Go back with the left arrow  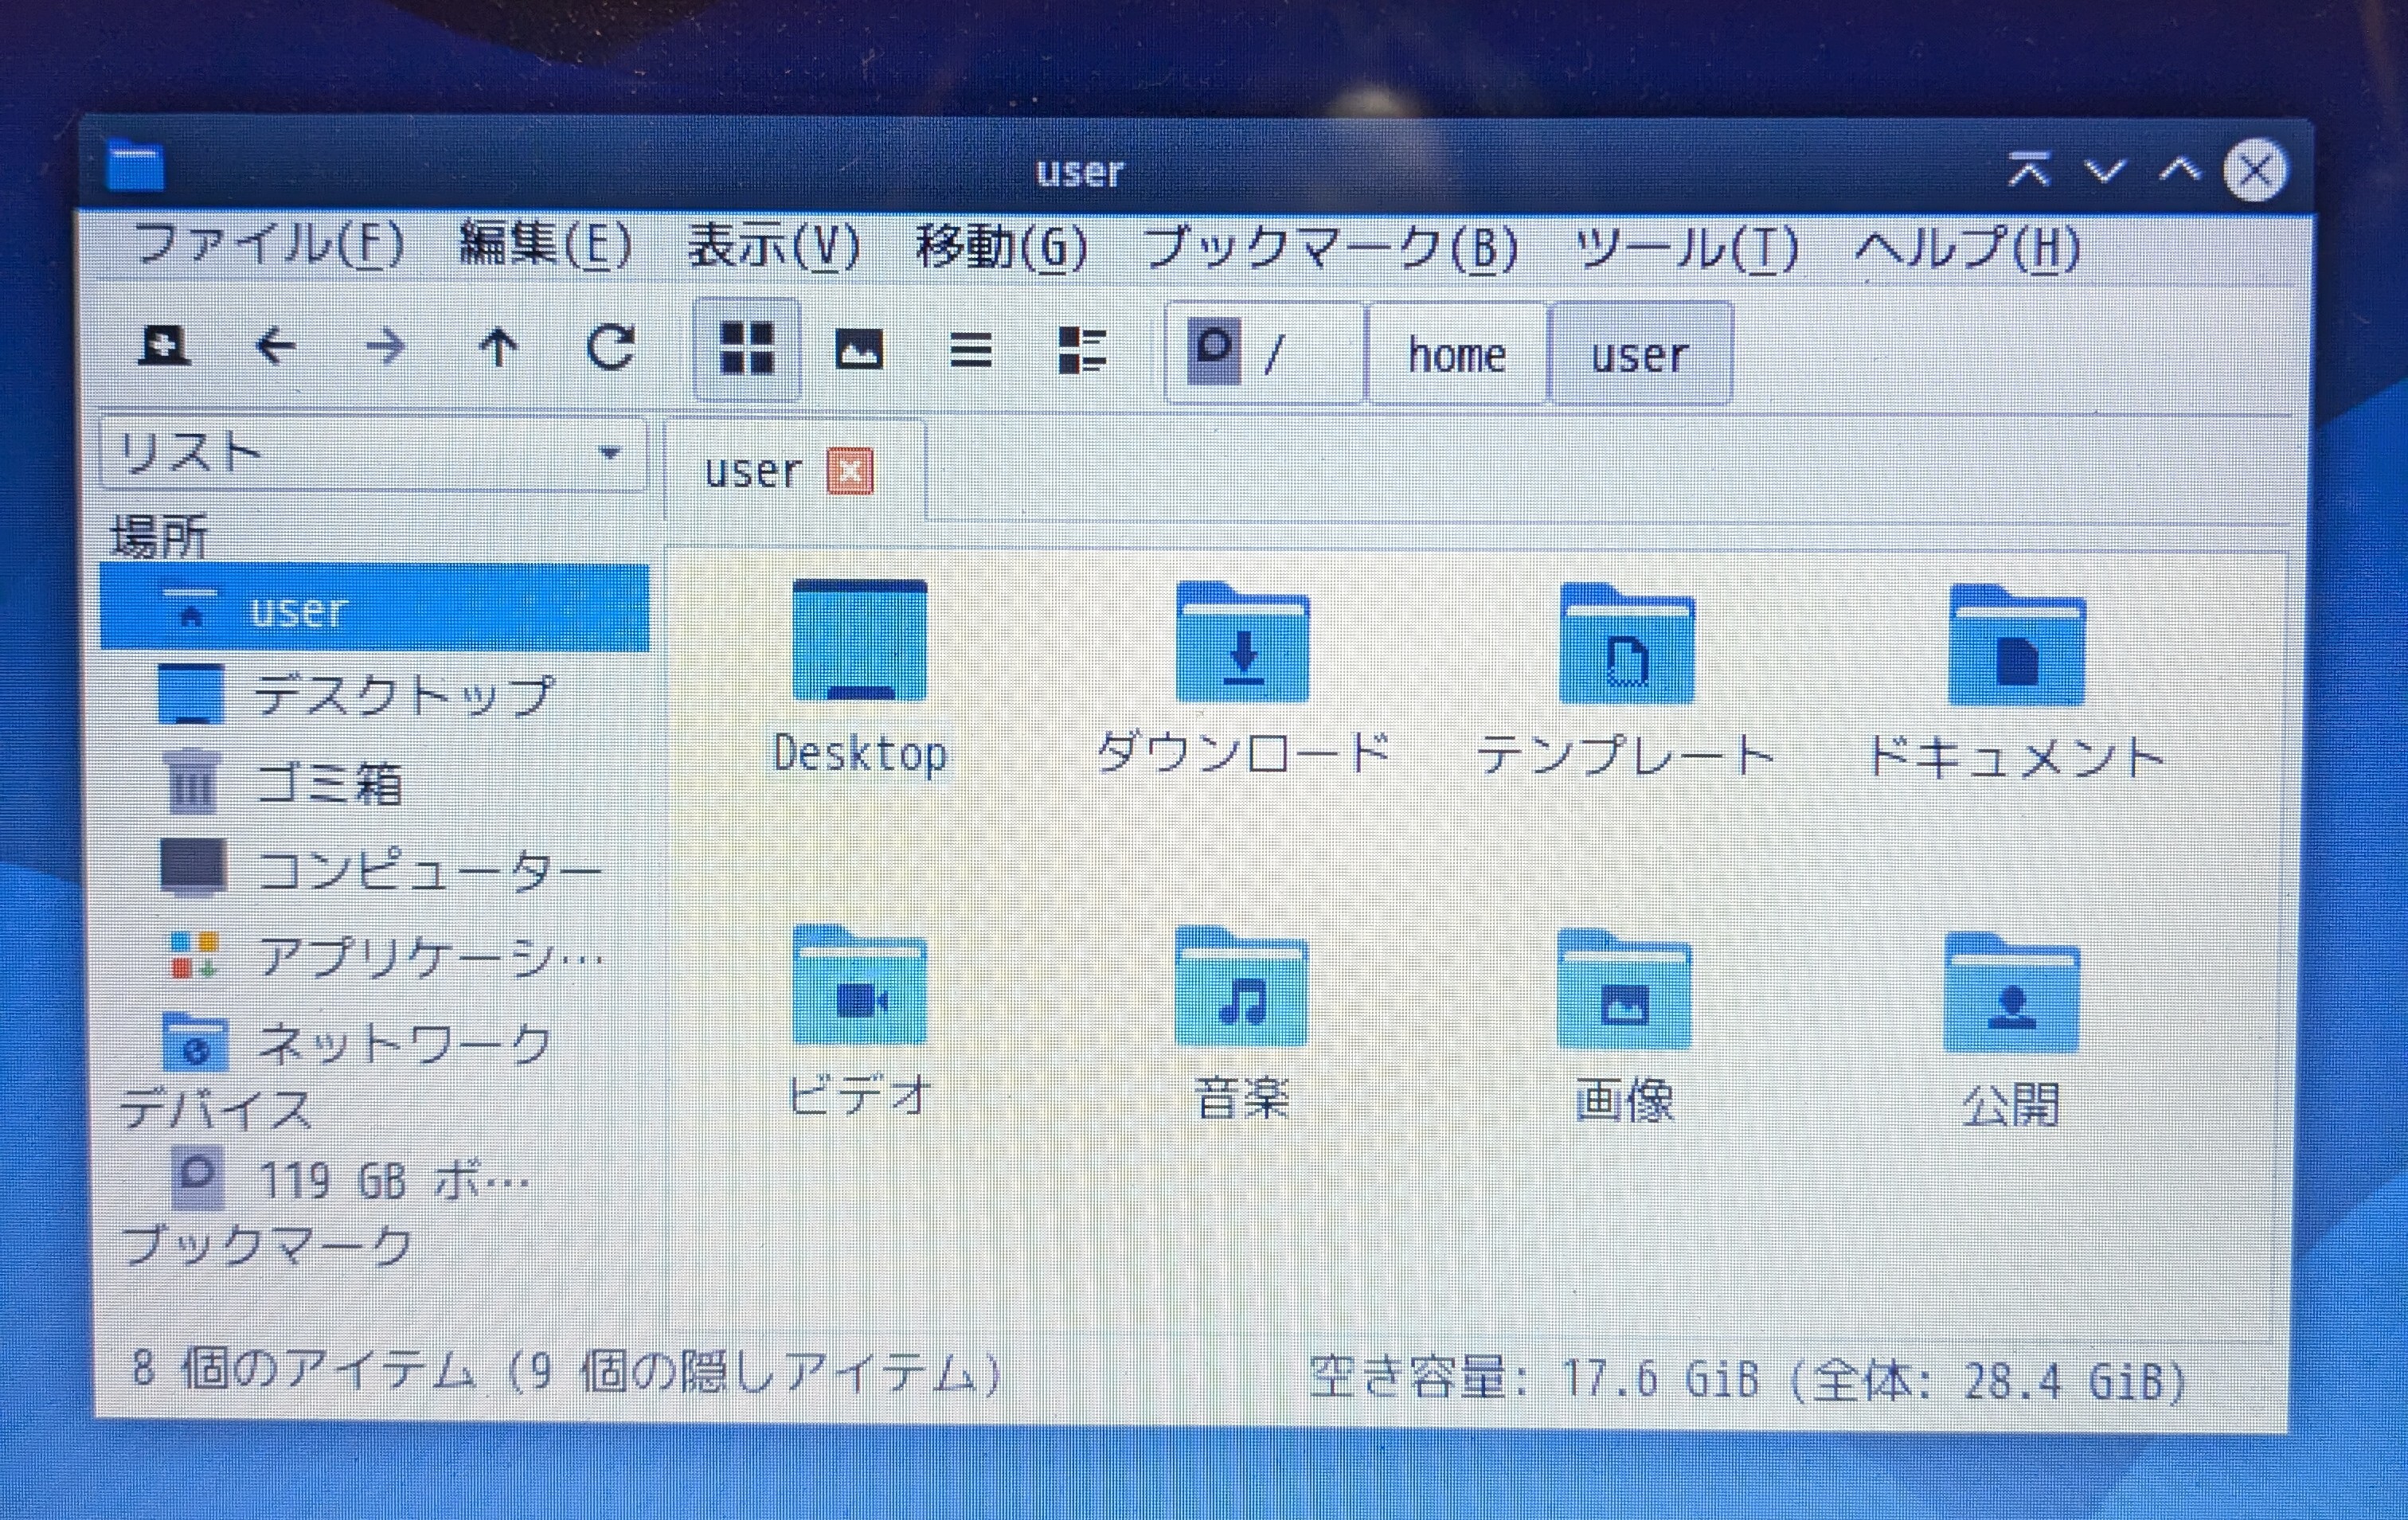point(275,347)
